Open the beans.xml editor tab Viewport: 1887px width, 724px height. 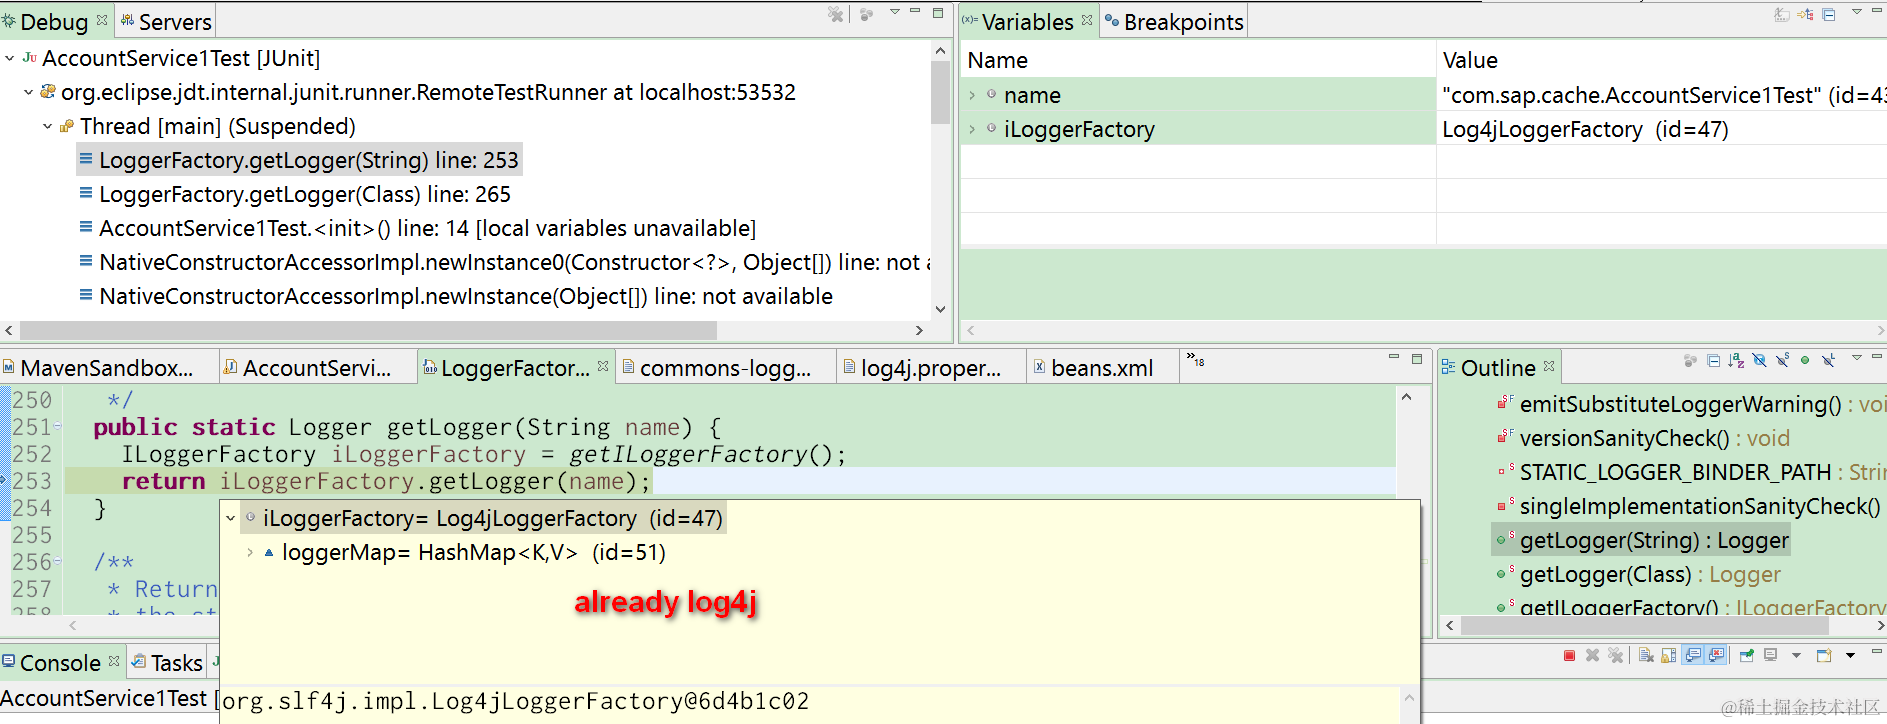pyautogui.click(x=1101, y=368)
